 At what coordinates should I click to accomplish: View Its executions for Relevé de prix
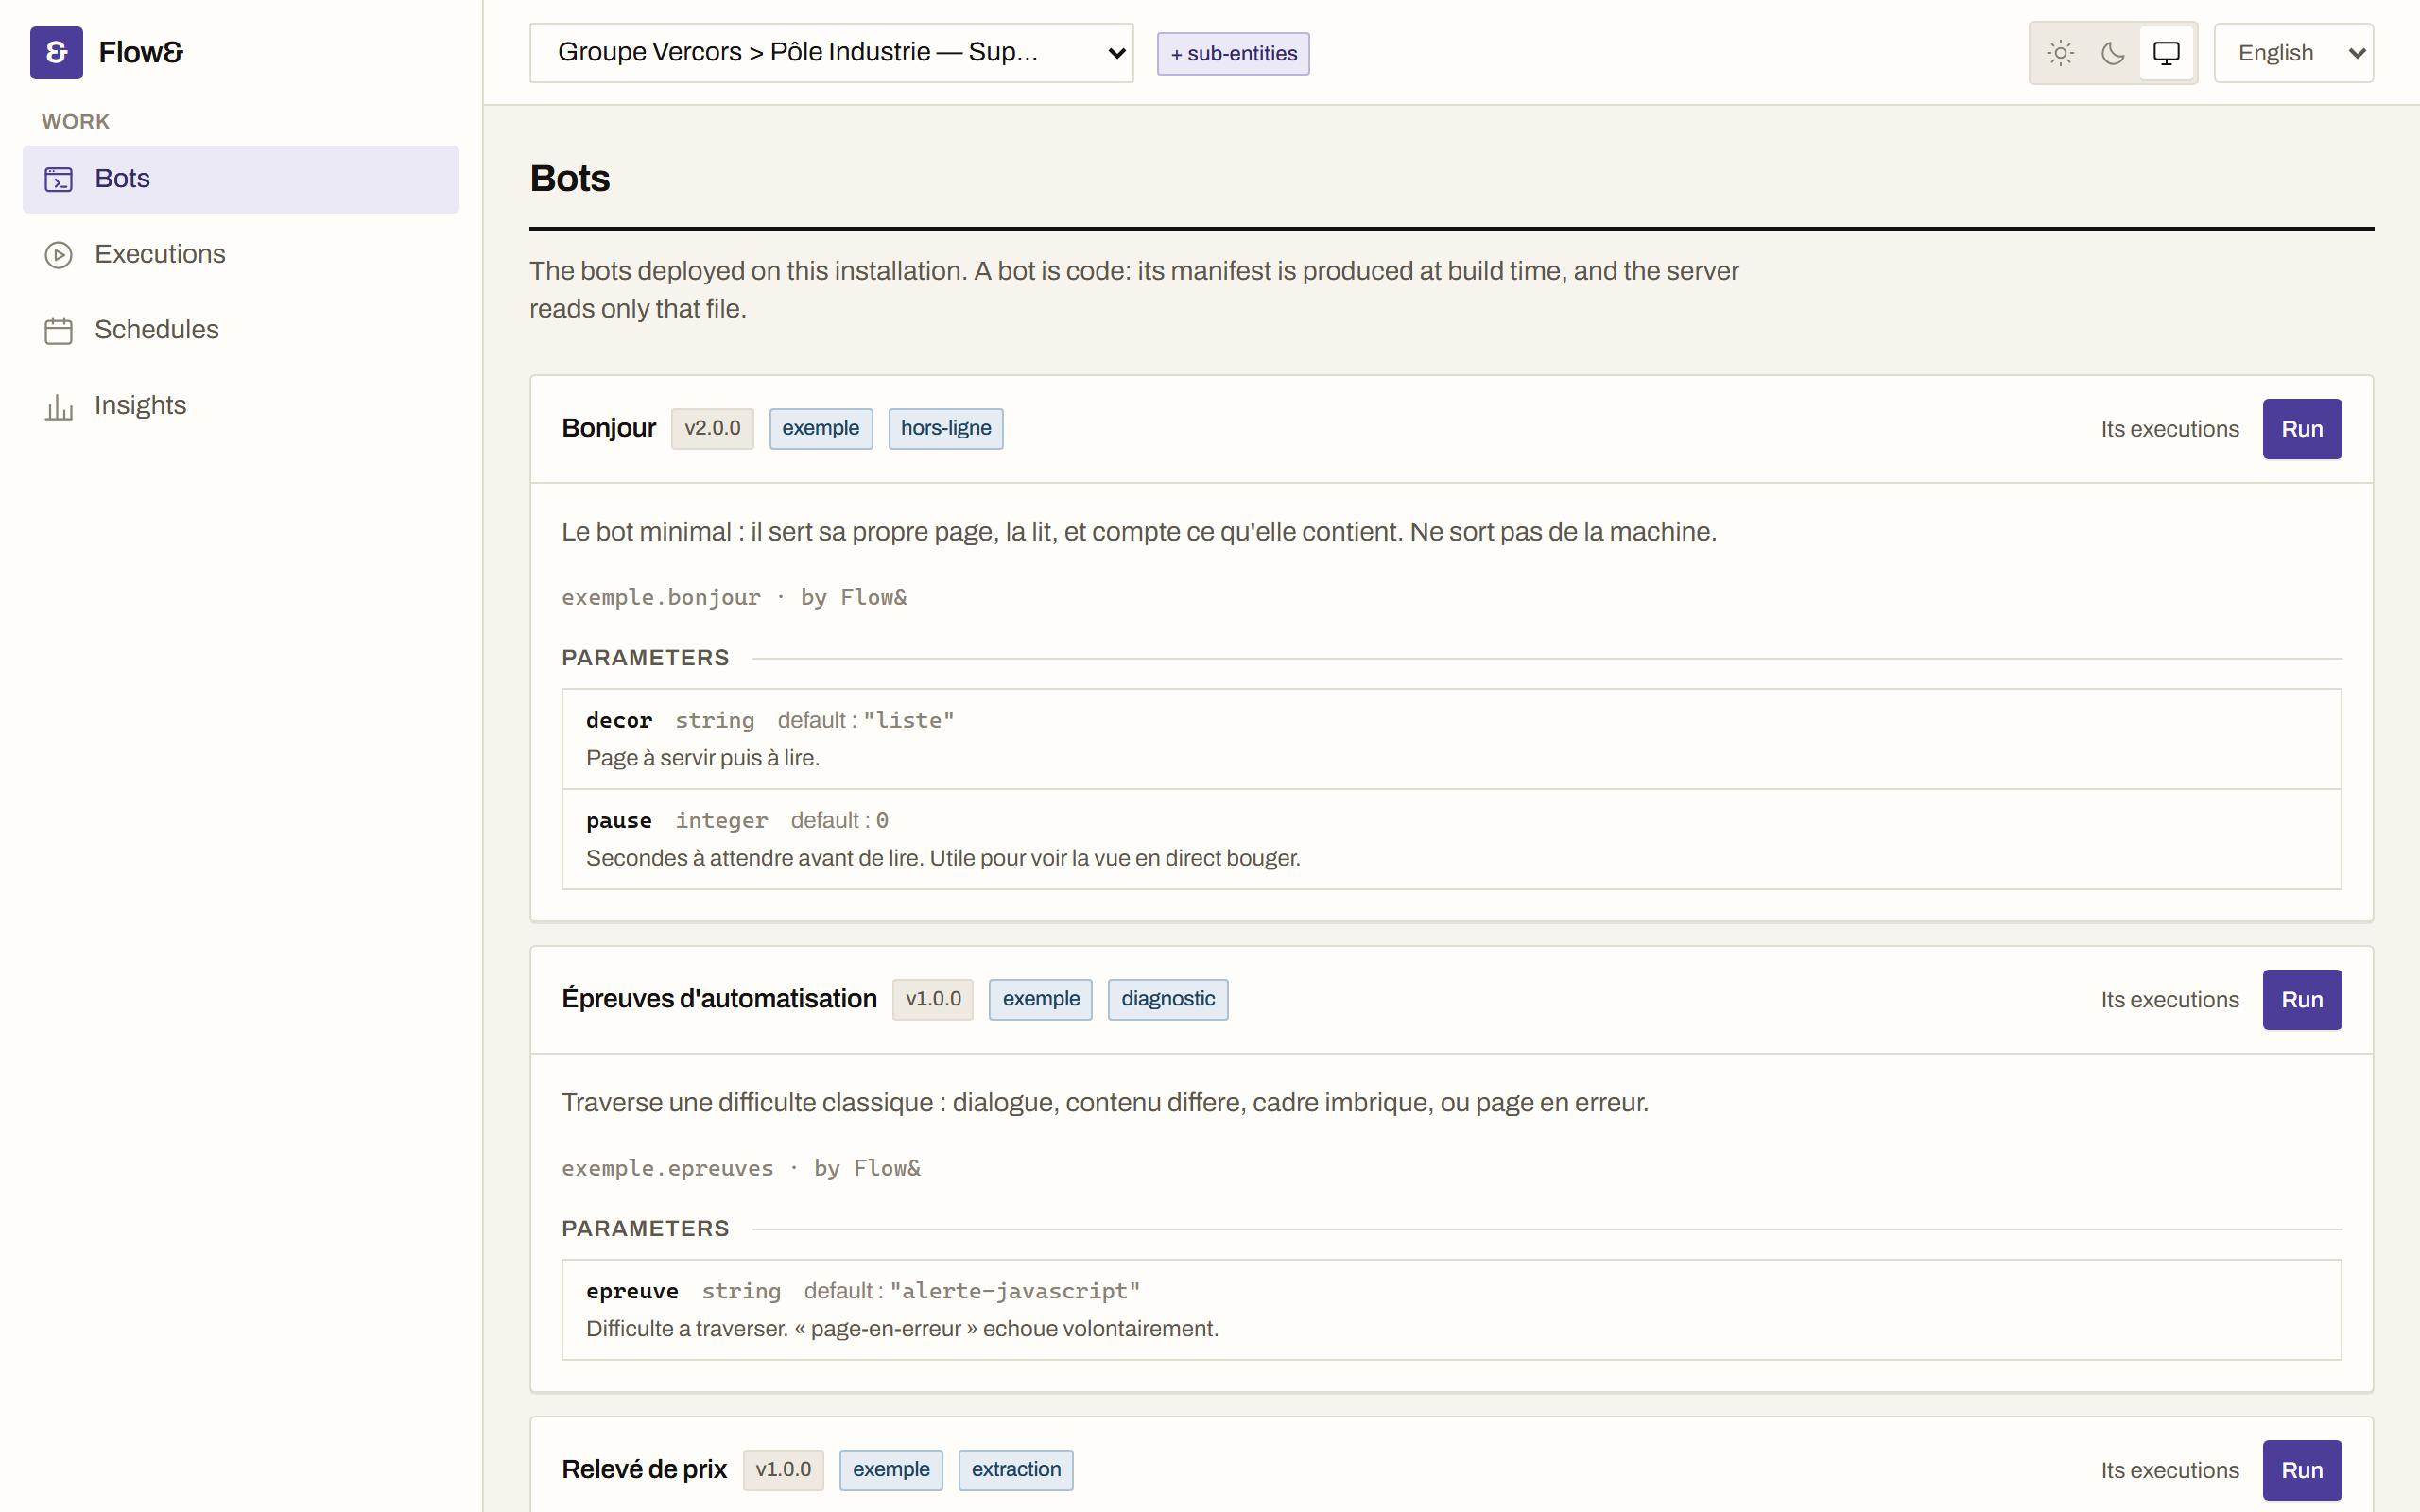(2169, 1470)
